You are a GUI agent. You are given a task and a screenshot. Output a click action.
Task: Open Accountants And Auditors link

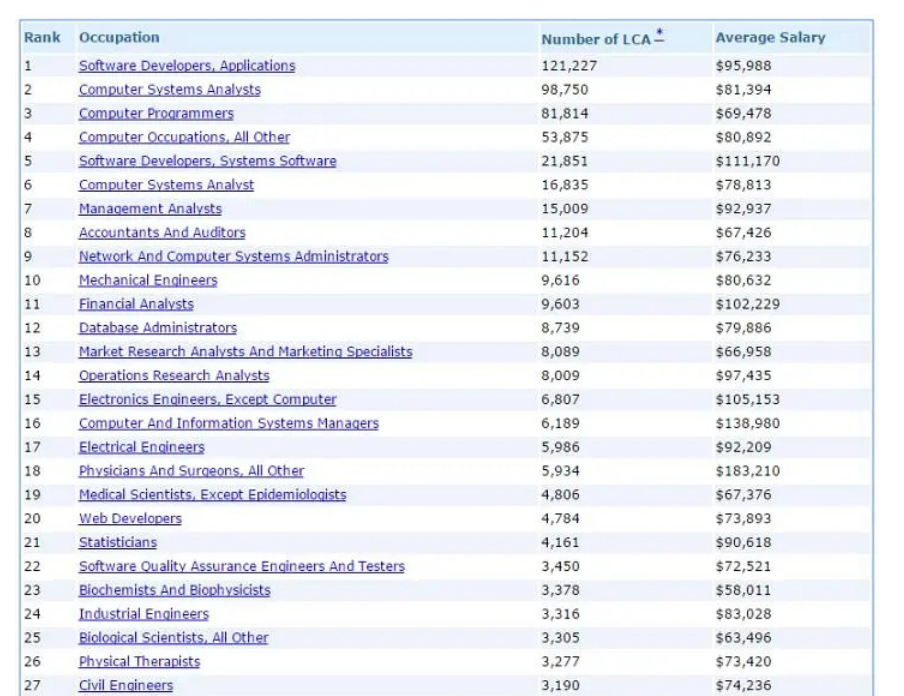tap(162, 233)
